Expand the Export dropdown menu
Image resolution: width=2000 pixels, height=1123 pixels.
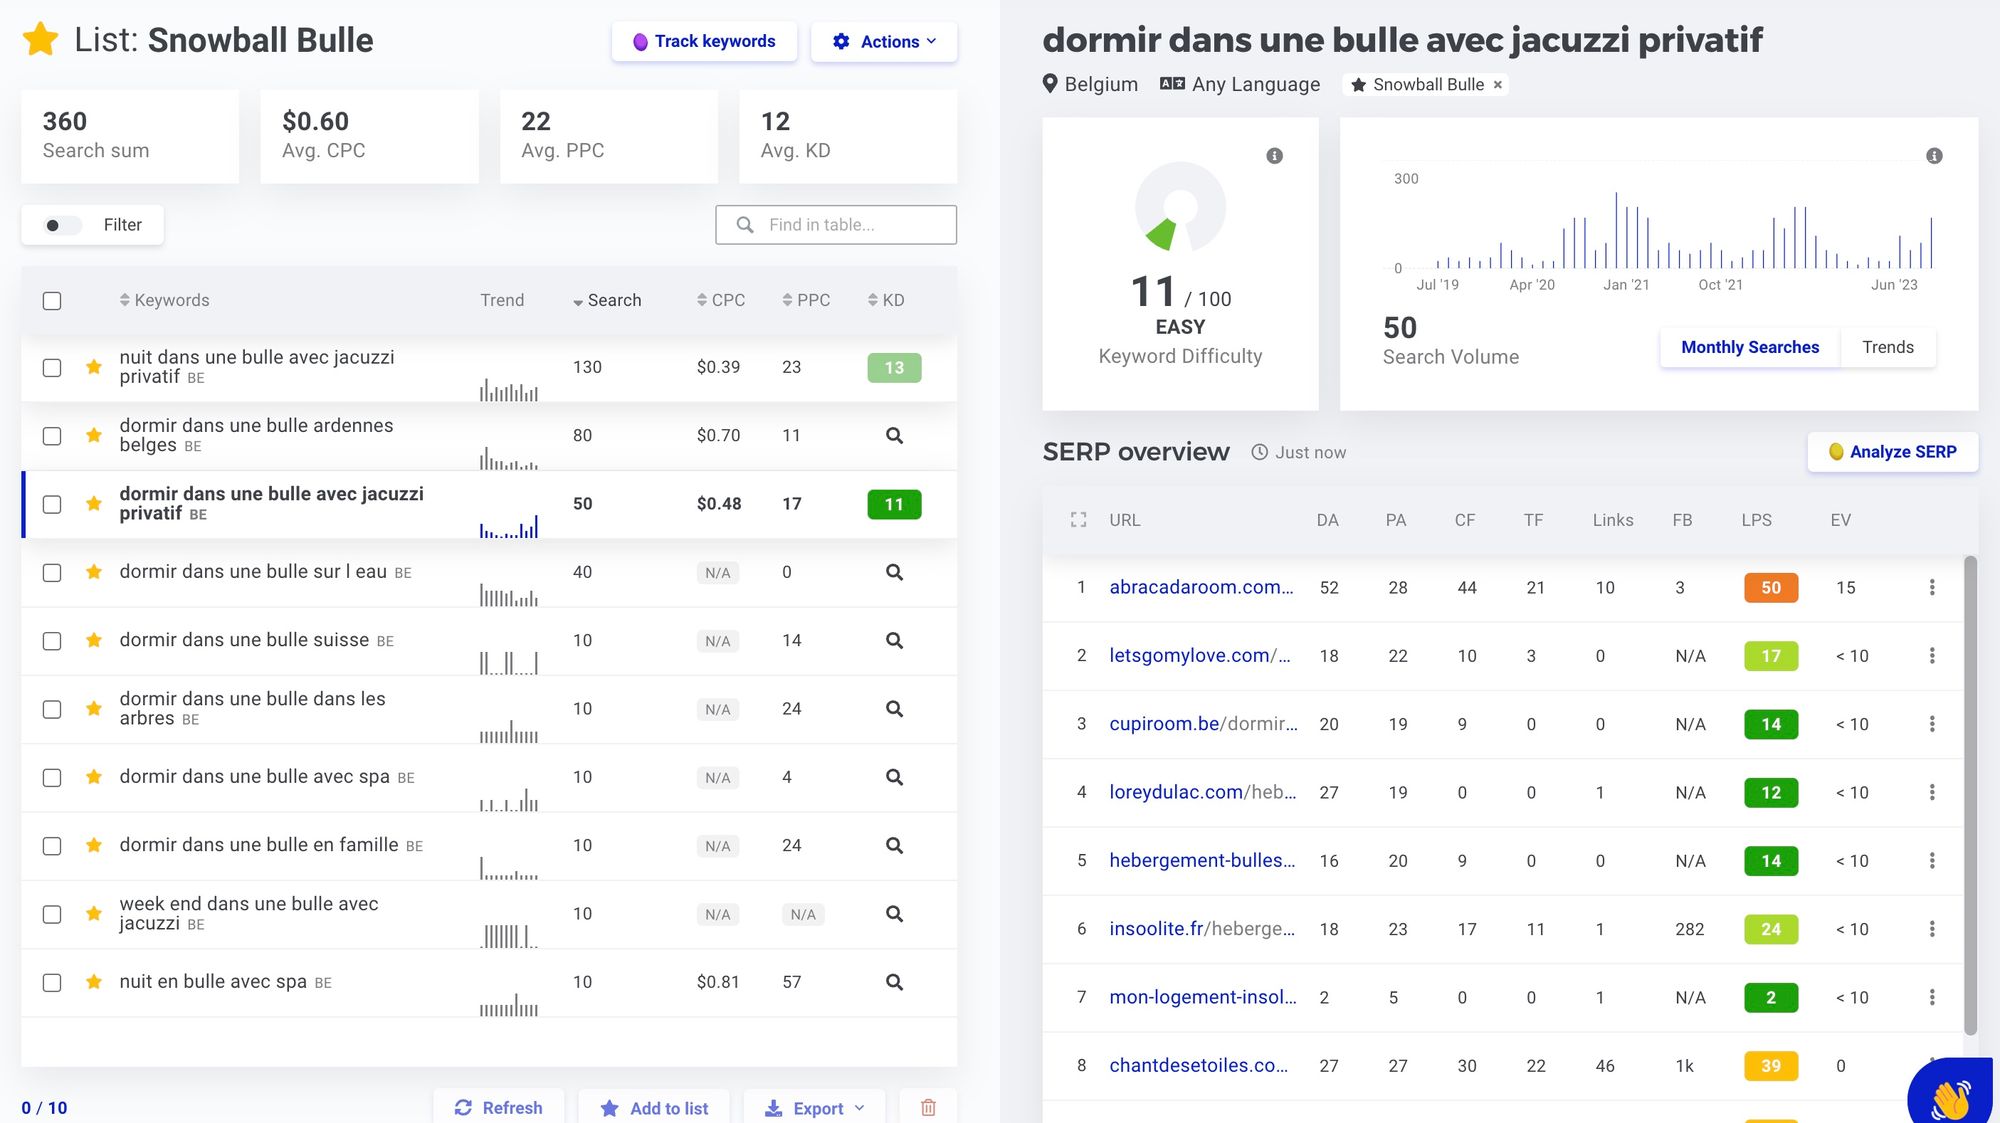815,1108
